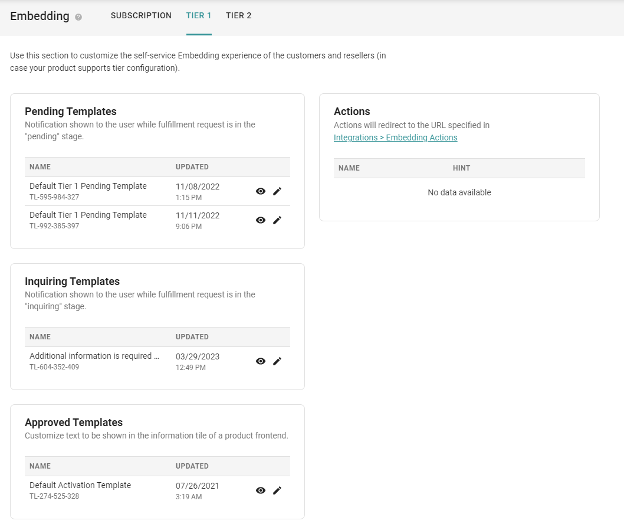Preview the pending template updated 11/11/2022
The height and width of the screenshot is (528, 624).
pos(260,220)
